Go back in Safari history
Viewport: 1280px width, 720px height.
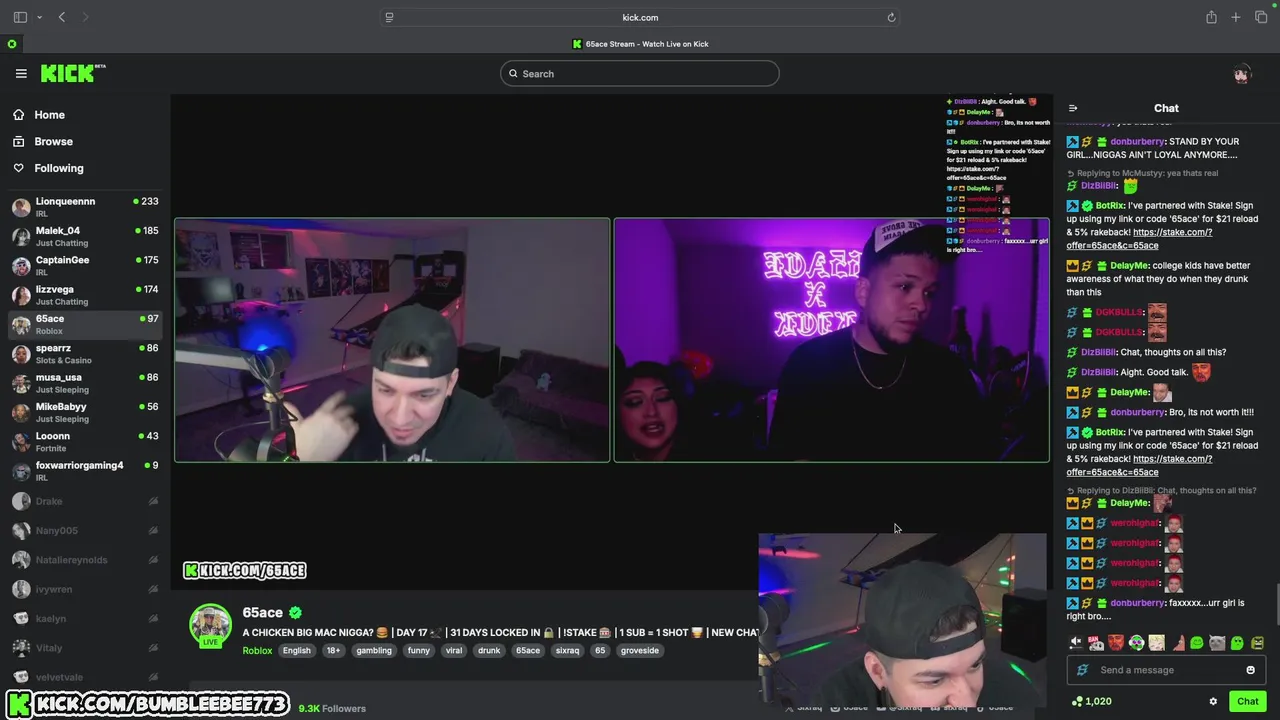[62, 17]
